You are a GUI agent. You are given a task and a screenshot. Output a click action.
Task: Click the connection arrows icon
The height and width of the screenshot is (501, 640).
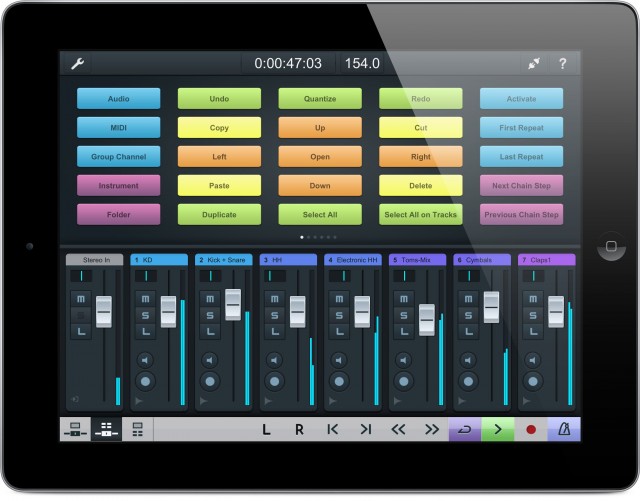coord(534,64)
